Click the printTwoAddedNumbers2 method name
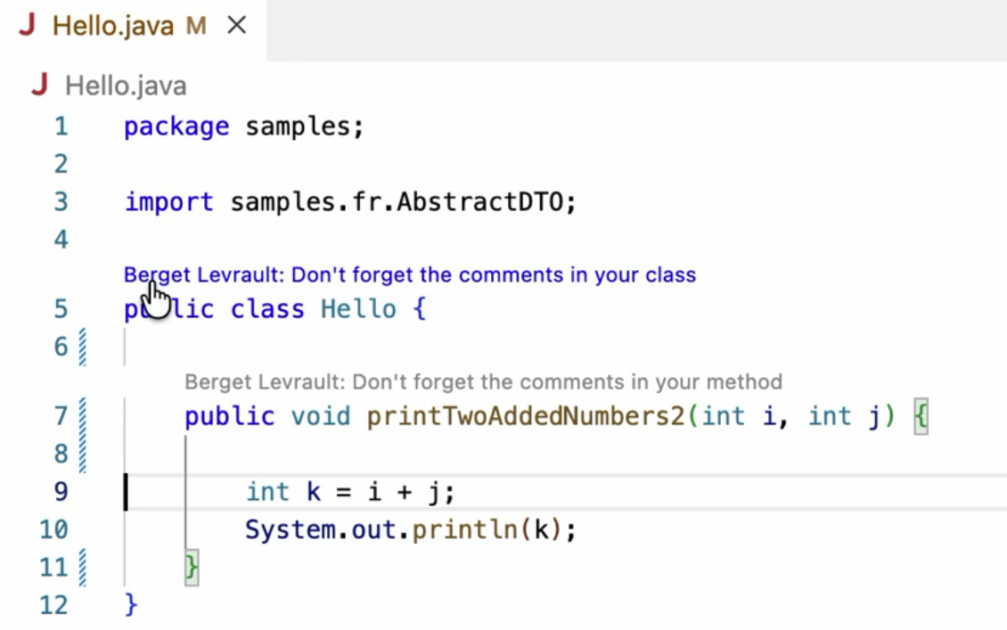 pos(526,416)
